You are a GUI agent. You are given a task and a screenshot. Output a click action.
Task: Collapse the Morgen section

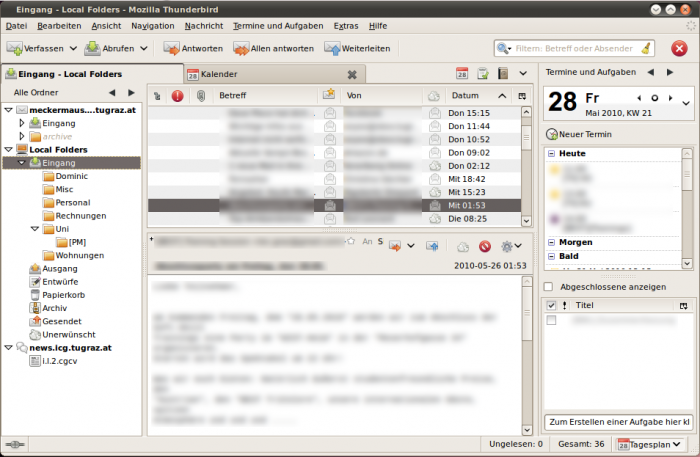click(551, 242)
